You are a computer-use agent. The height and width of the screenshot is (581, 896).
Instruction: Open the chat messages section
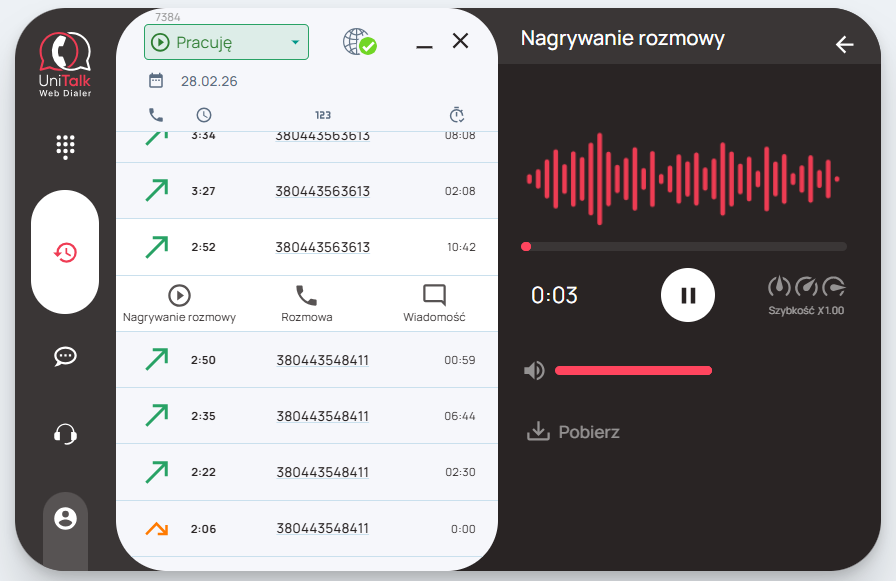[x=65, y=356]
